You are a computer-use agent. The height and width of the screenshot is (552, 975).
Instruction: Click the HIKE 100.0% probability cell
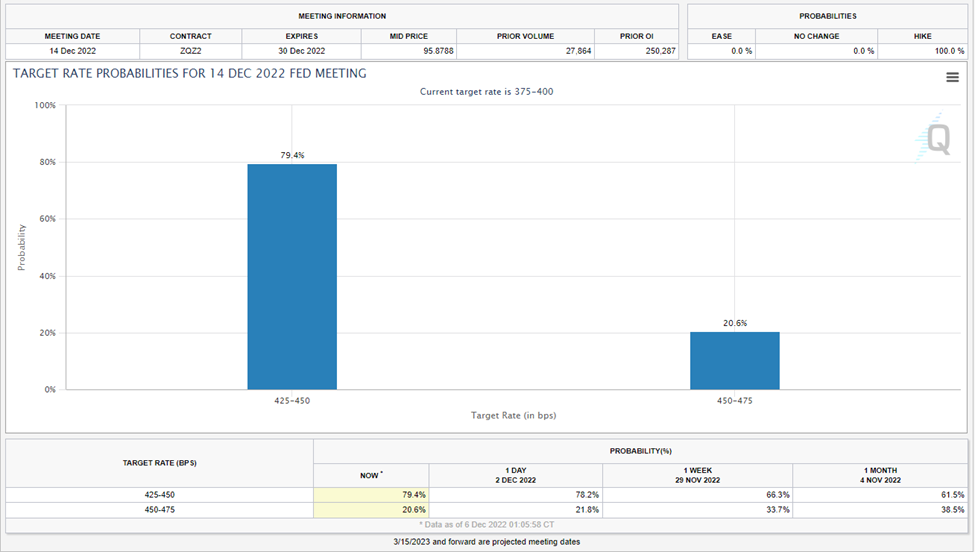coord(921,51)
